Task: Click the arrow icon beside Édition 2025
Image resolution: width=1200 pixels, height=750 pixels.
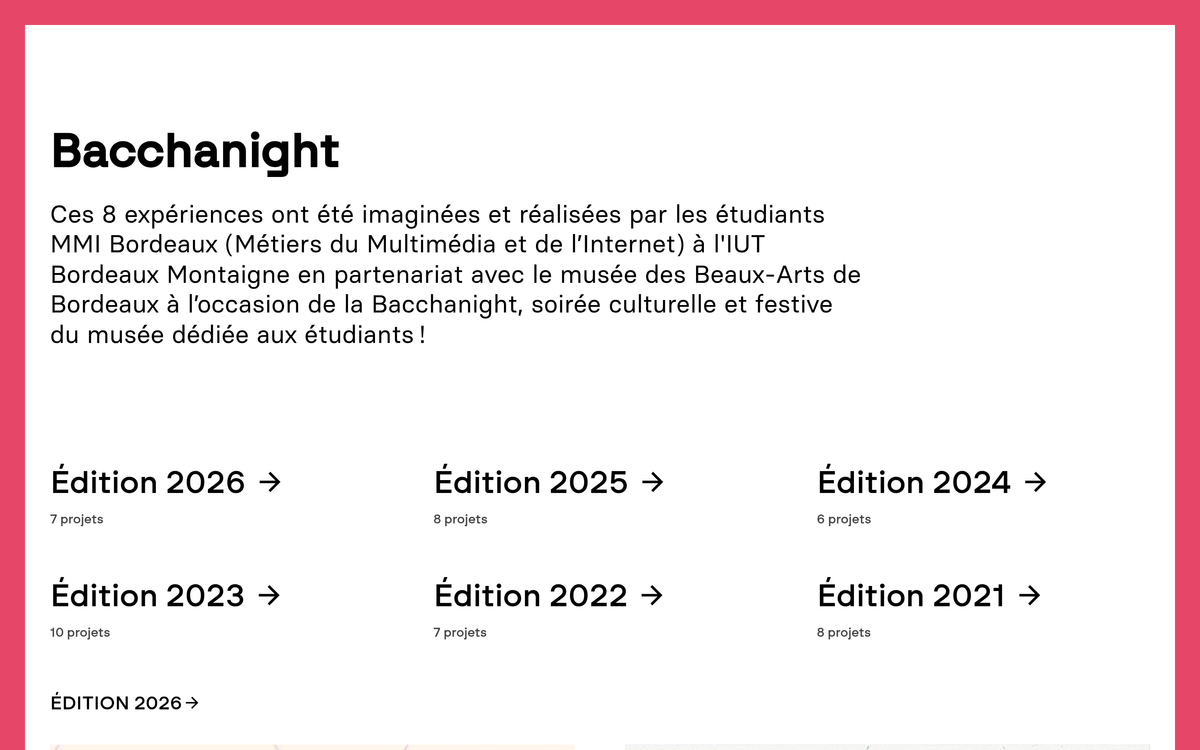Action: [652, 483]
